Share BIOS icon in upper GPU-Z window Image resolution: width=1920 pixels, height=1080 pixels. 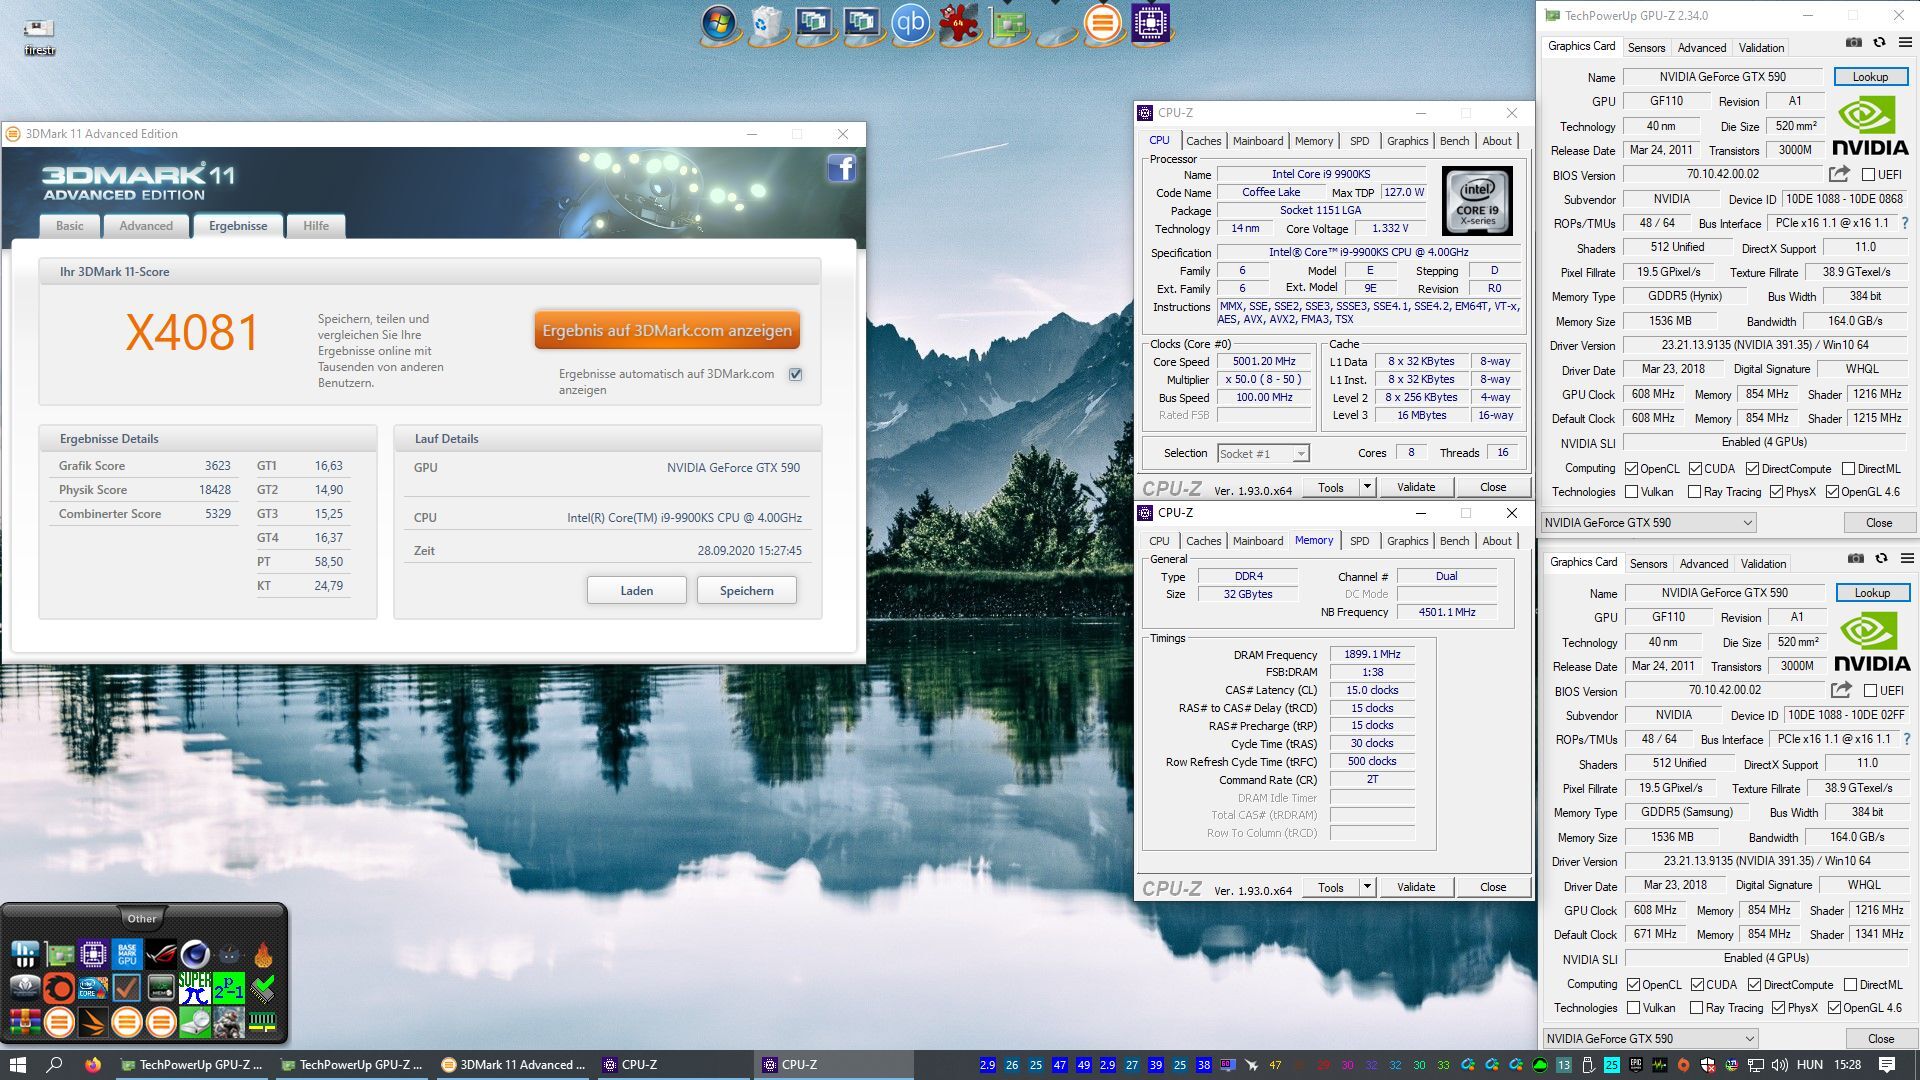1839,174
